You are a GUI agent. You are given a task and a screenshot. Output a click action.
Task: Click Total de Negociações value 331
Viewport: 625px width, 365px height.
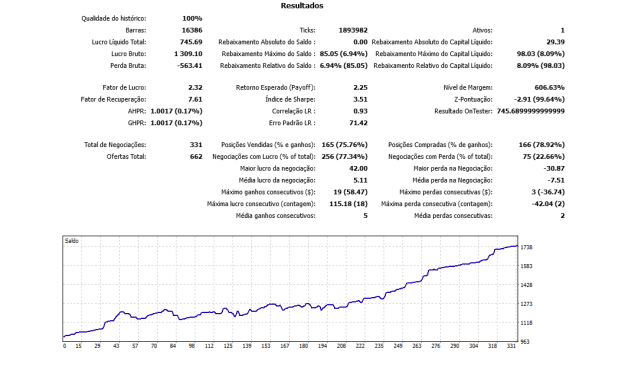[196, 145]
